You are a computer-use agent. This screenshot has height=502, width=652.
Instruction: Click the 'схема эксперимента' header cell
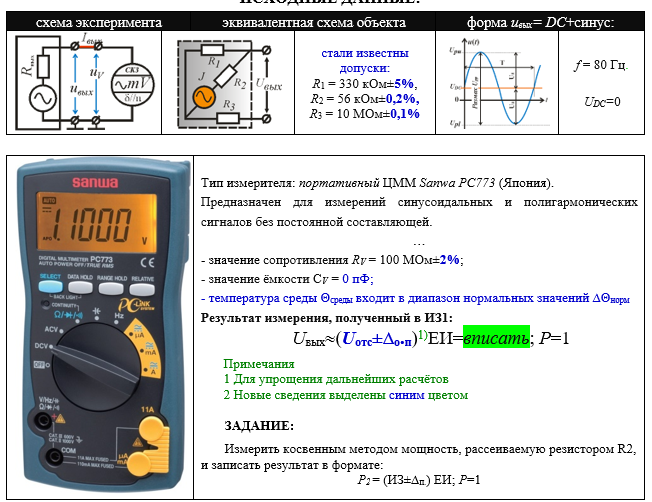(x=99, y=22)
